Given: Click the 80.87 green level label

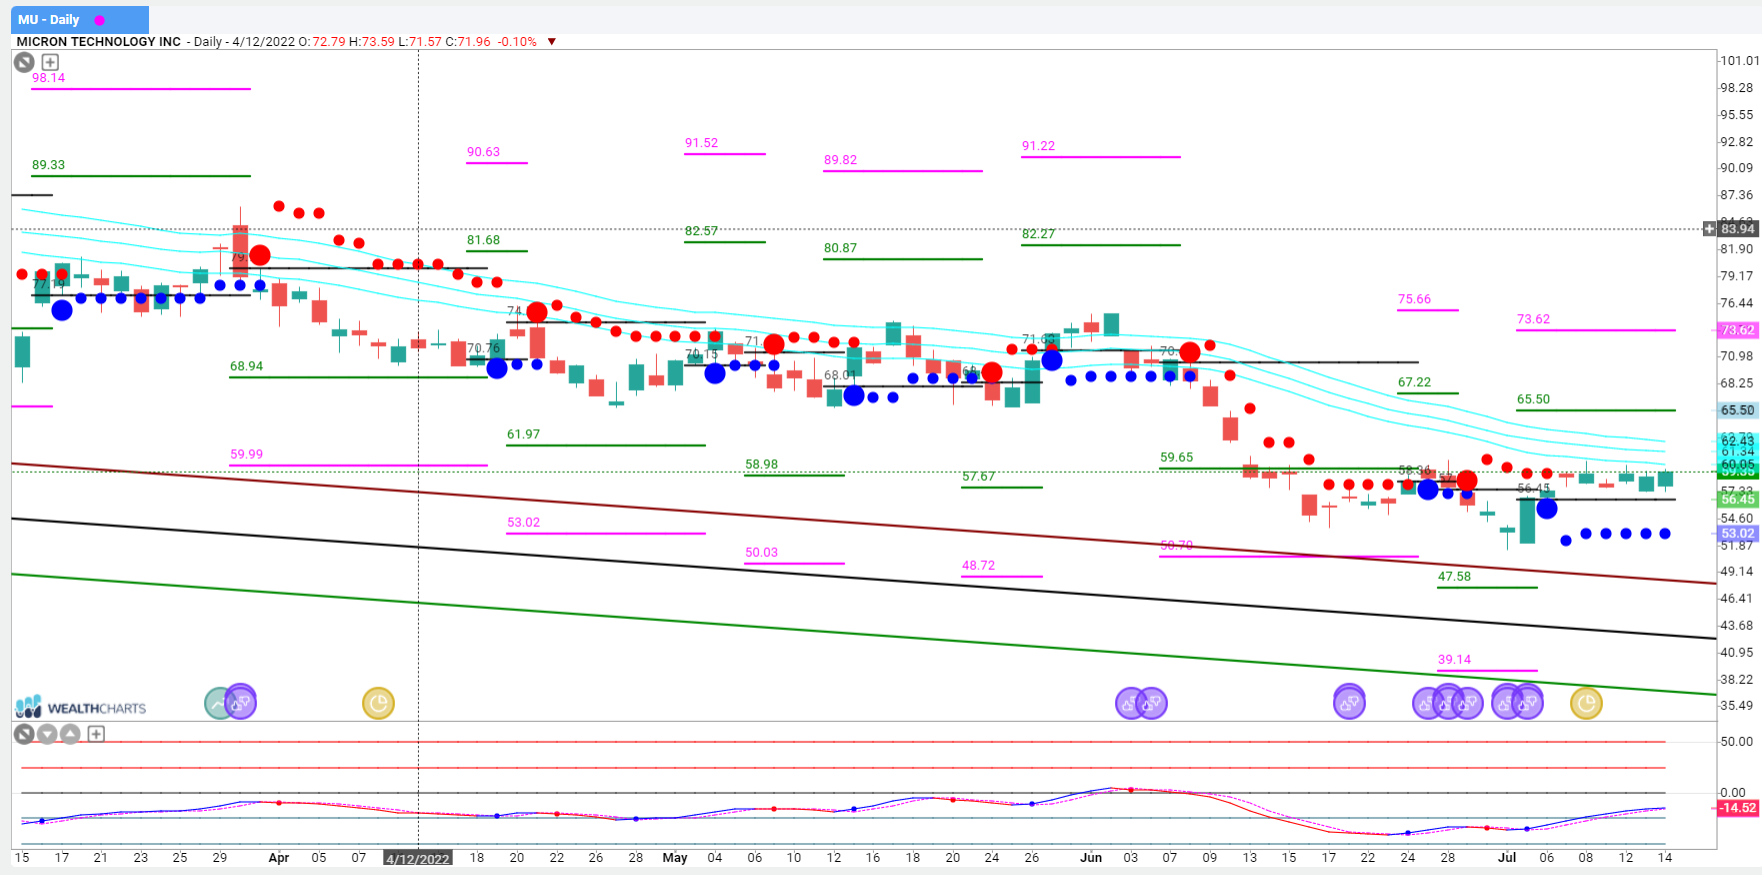Looking at the screenshot, I should click(840, 248).
